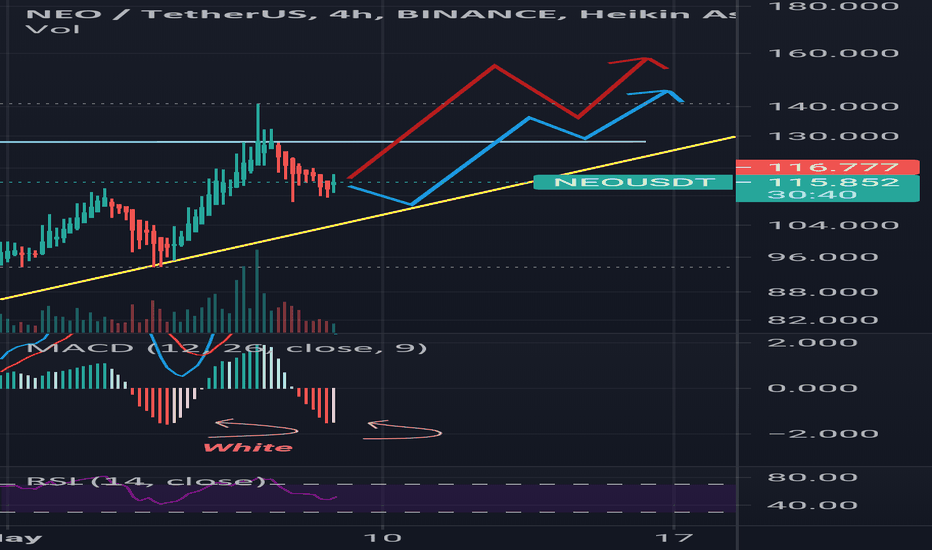The image size is (932, 550).
Task: Click the date label 10 on time axis
Action: tap(383, 538)
